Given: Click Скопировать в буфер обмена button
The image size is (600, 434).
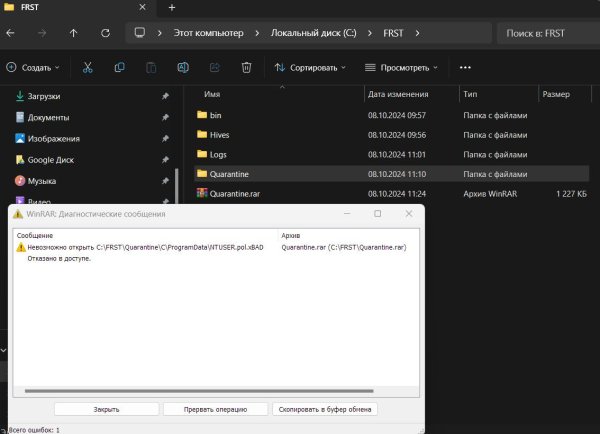Looking at the screenshot, I should click(325, 409).
